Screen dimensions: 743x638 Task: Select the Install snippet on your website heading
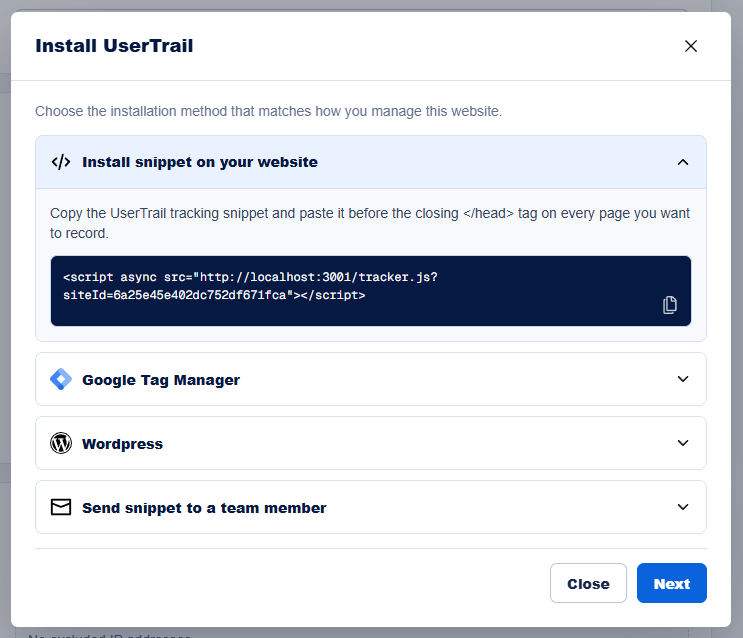[200, 162]
